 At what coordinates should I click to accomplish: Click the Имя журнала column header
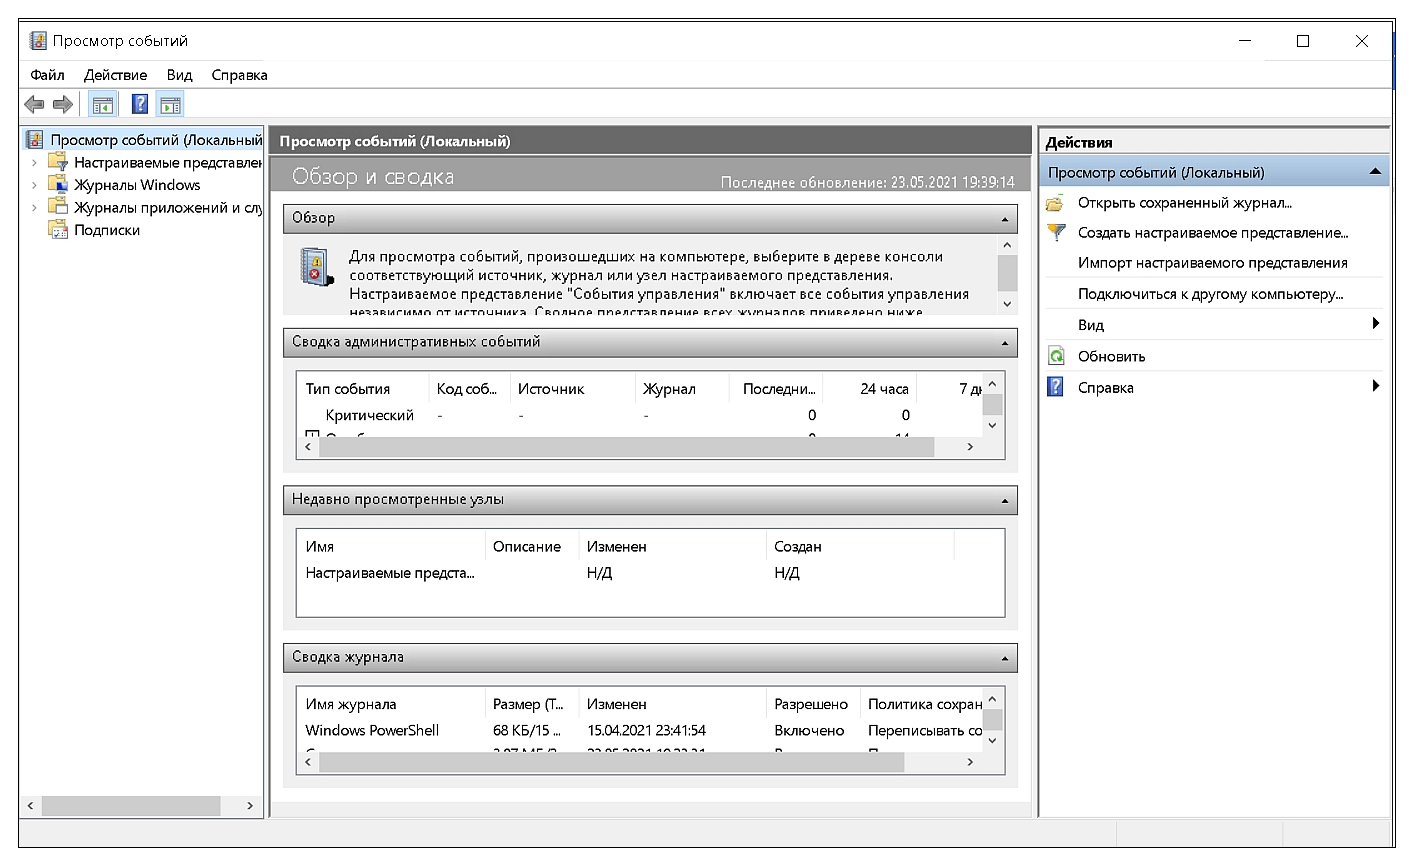click(x=391, y=705)
